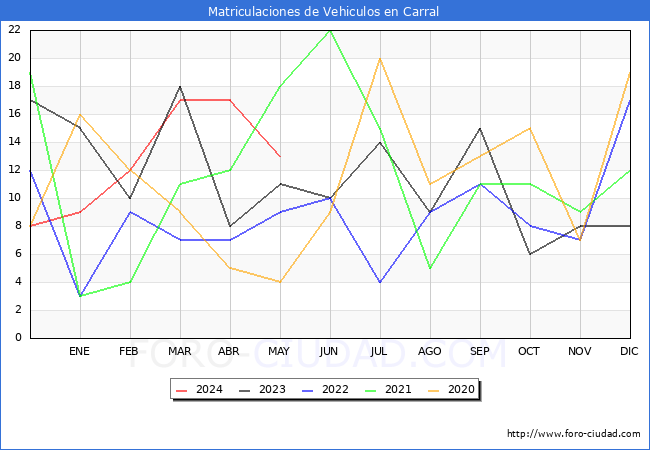The image size is (650, 450).
Task: Click the y-axis value 12
Action: 15,169
